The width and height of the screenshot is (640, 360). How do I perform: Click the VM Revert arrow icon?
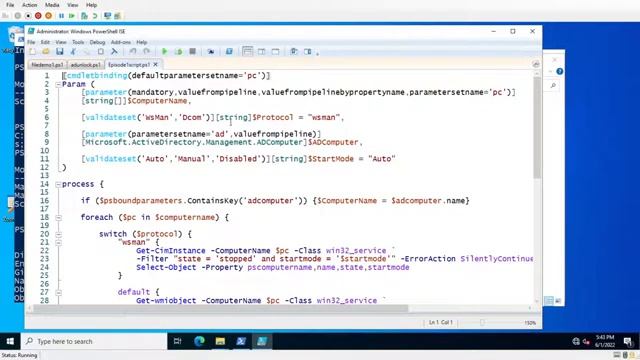tap(95, 16)
